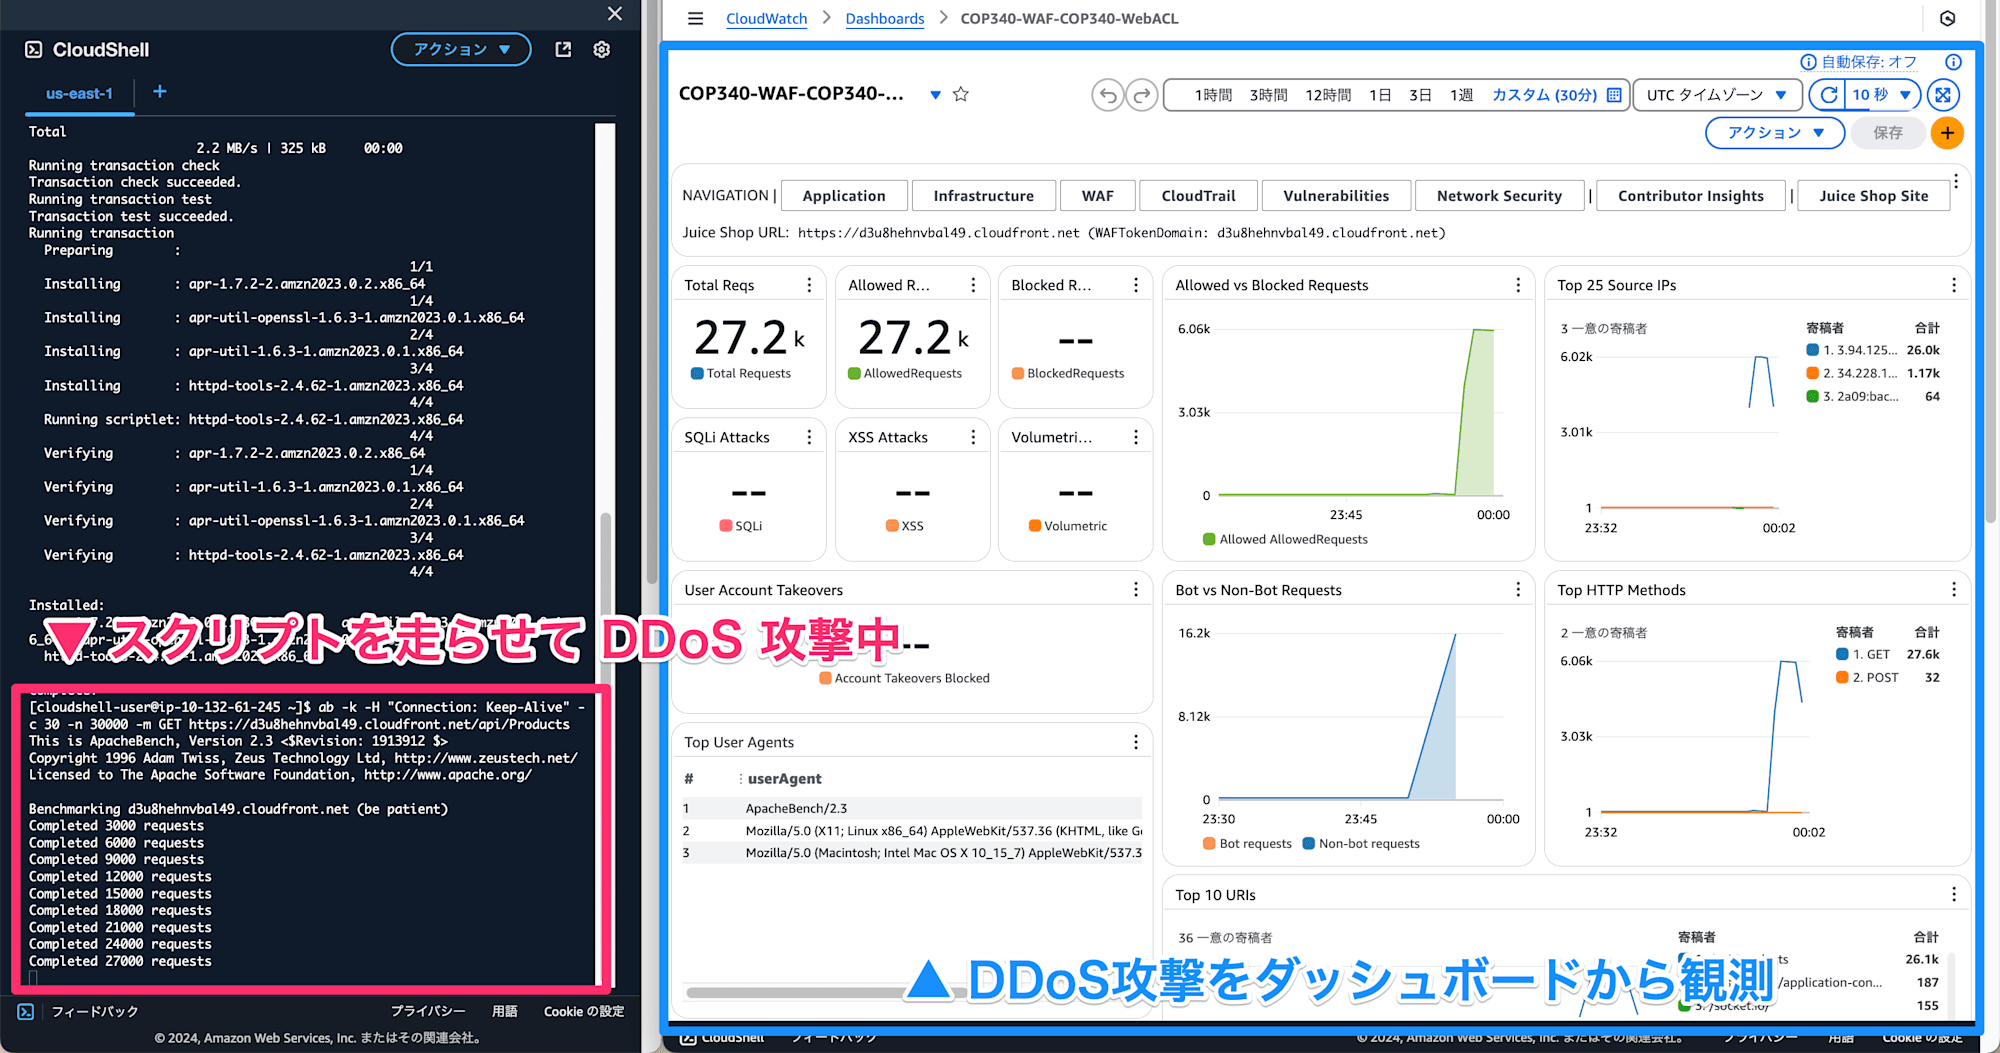Screen dimensions: 2000x1053
Task: Select the 1-week time range
Action: click(1461, 95)
